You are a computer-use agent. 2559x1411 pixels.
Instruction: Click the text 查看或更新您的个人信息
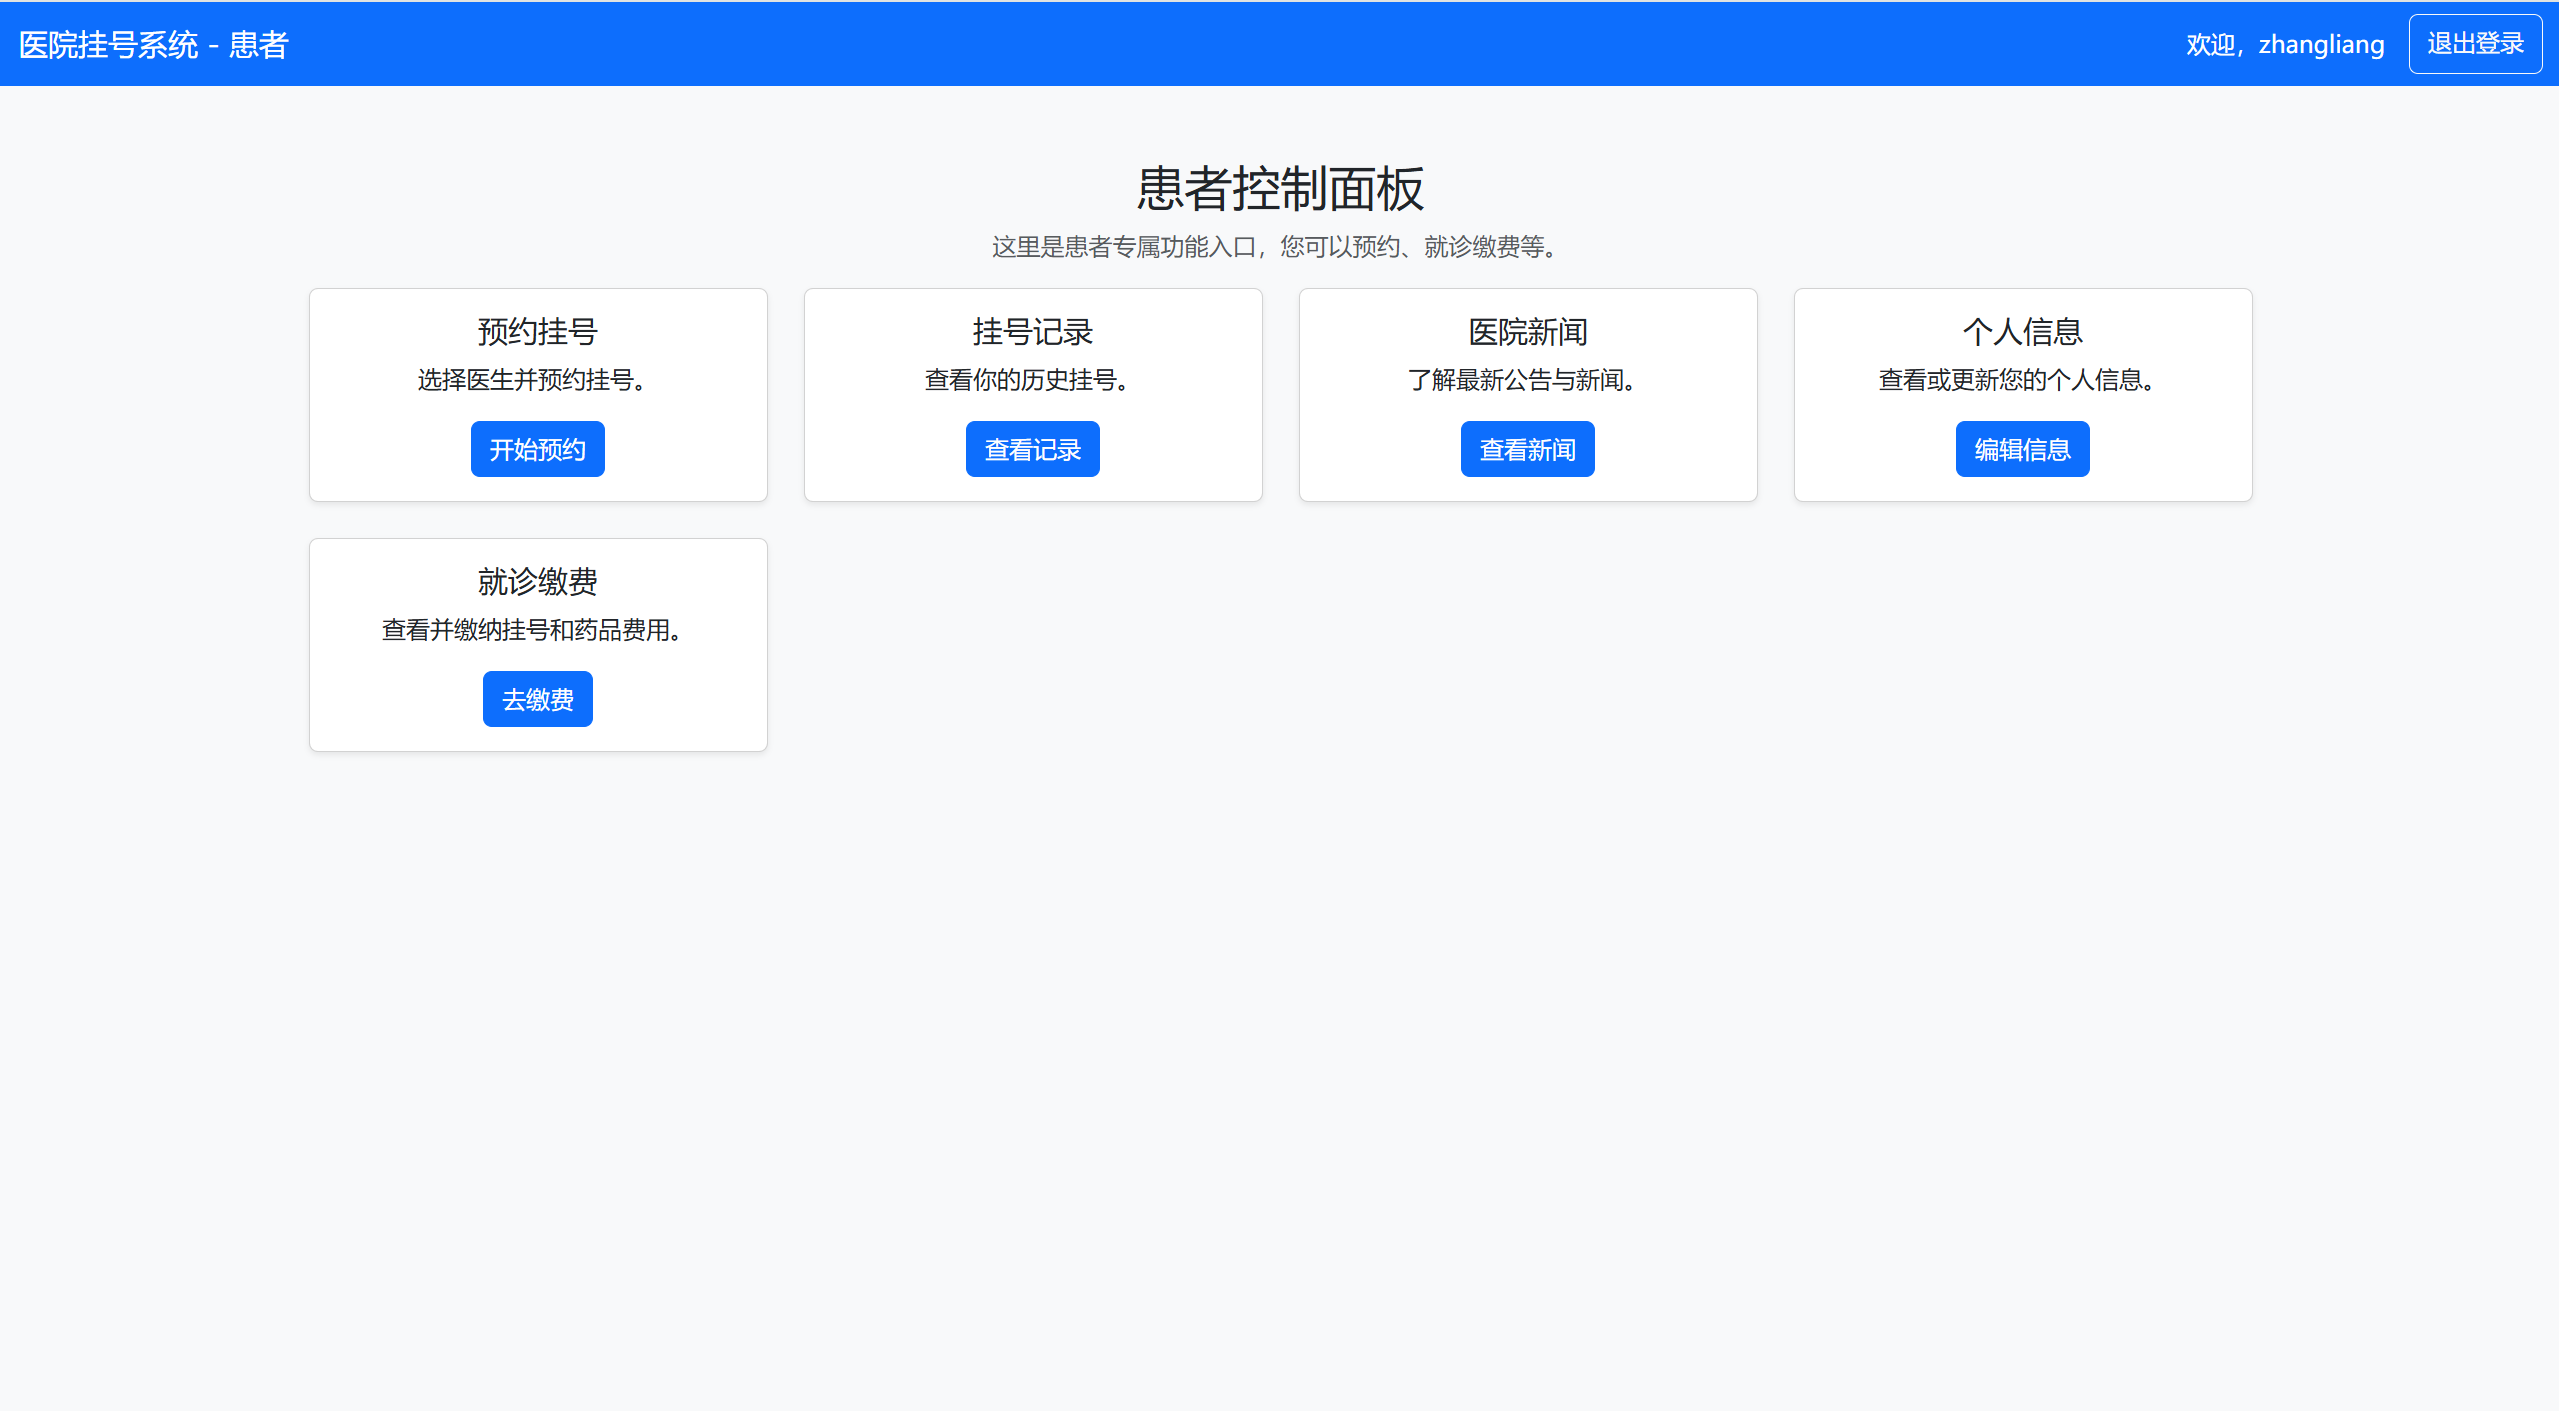point(2016,380)
